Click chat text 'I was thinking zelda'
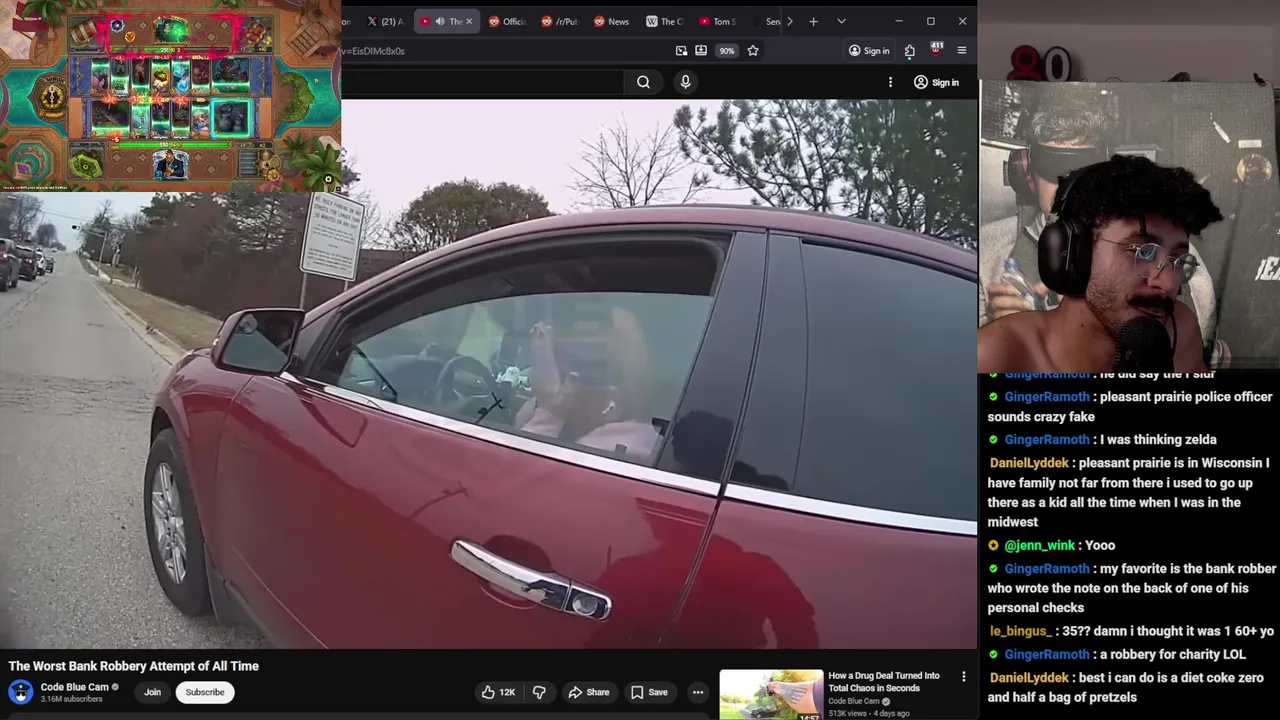This screenshot has height=720, width=1280. click(x=1157, y=439)
